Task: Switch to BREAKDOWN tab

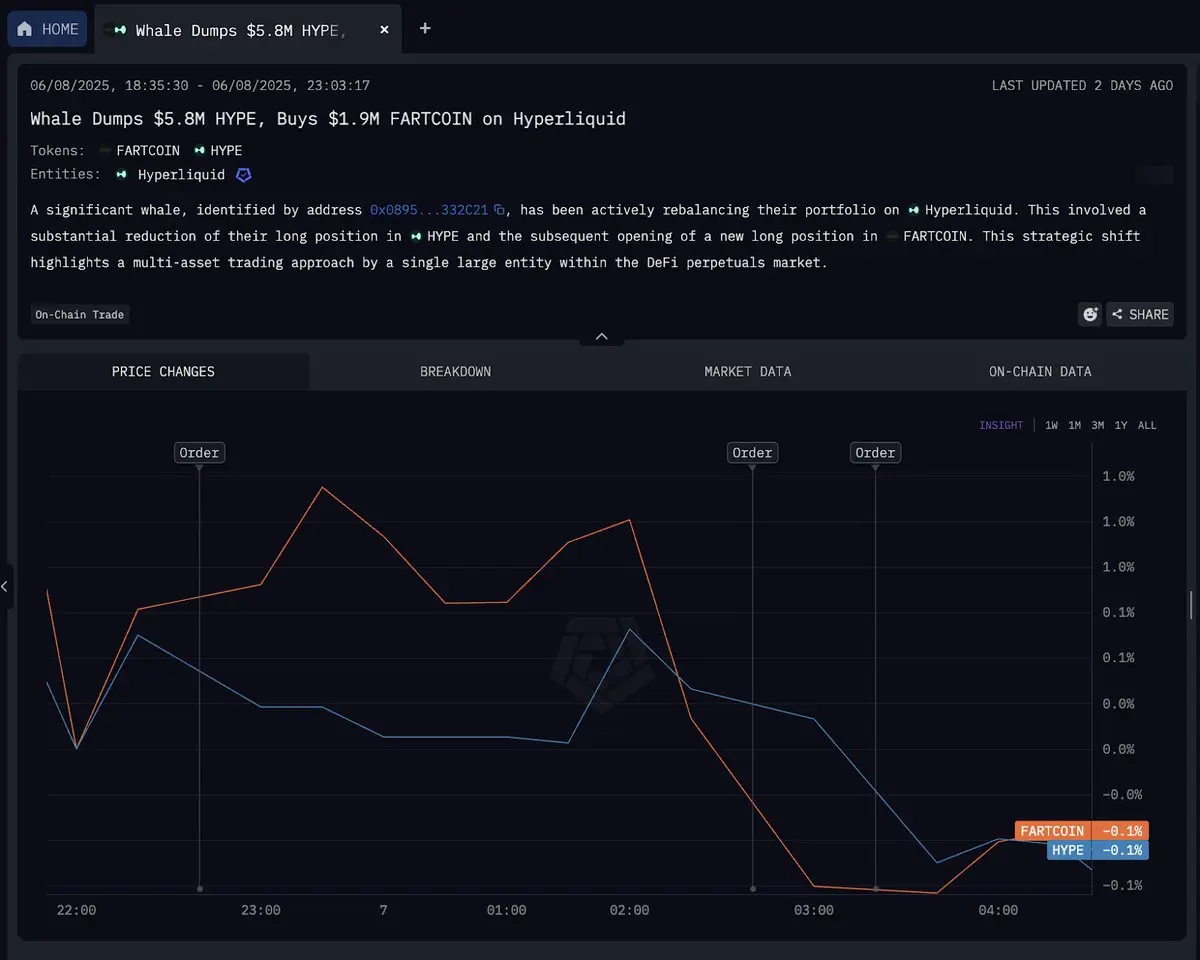Action: [x=455, y=371]
